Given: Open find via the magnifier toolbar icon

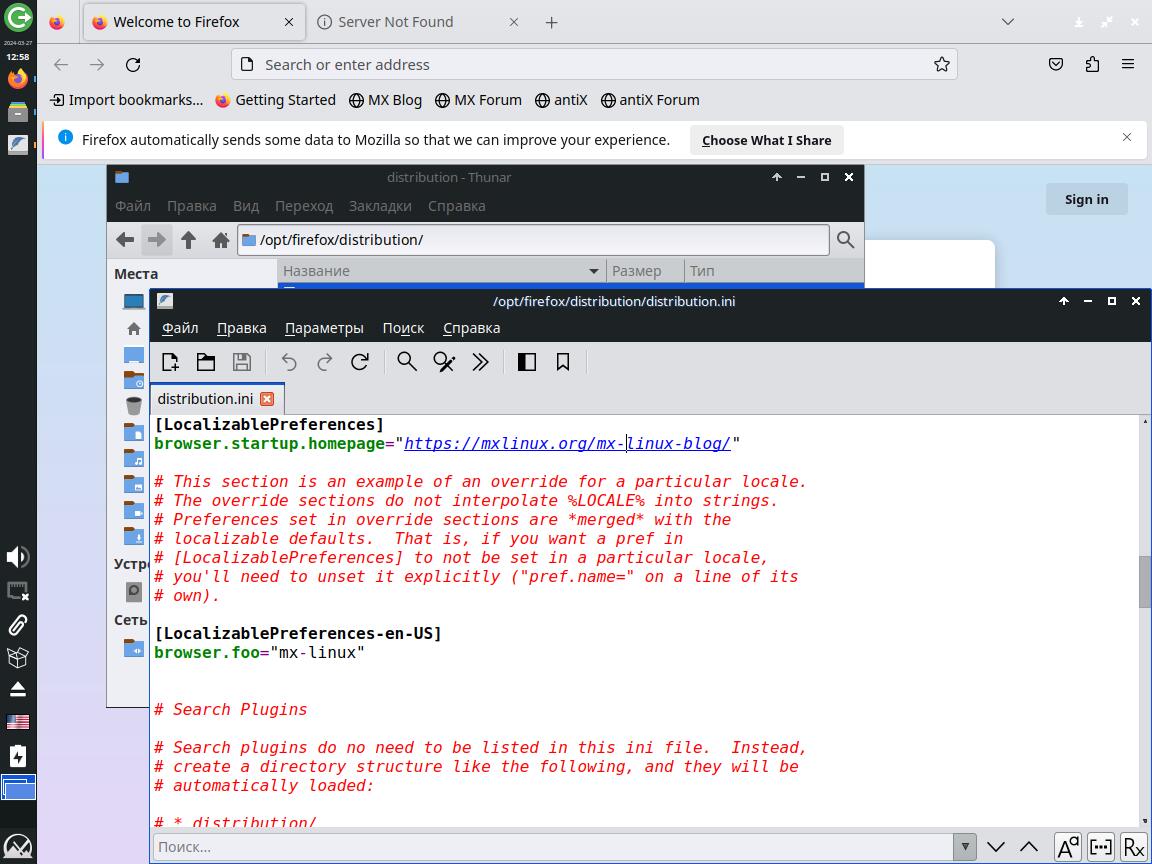Looking at the screenshot, I should click(x=407, y=362).
